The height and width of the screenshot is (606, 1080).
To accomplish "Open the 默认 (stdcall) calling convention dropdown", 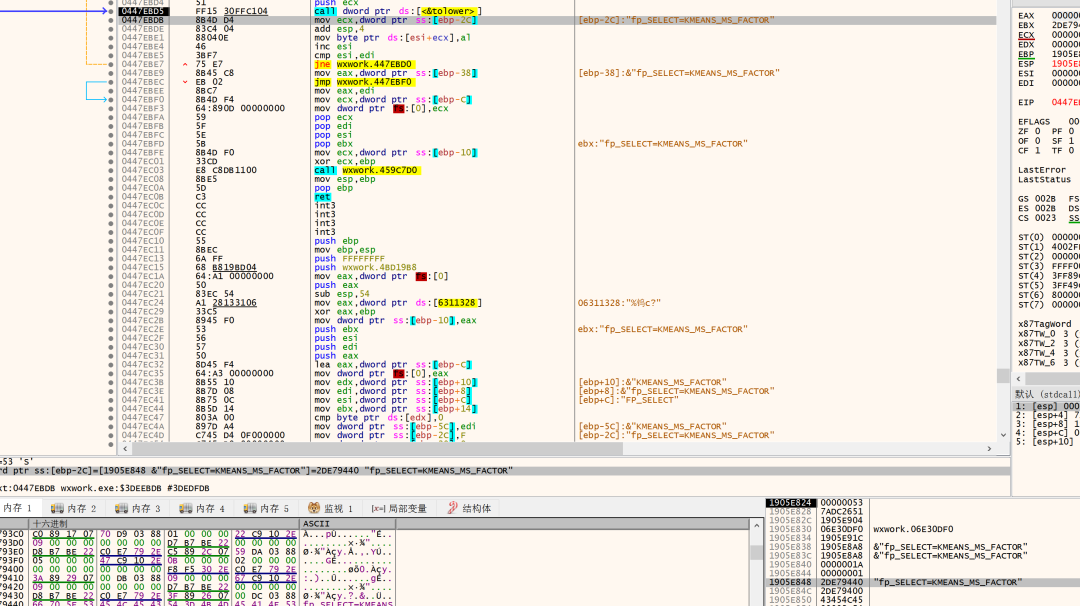I will [x=1046, y=393].
